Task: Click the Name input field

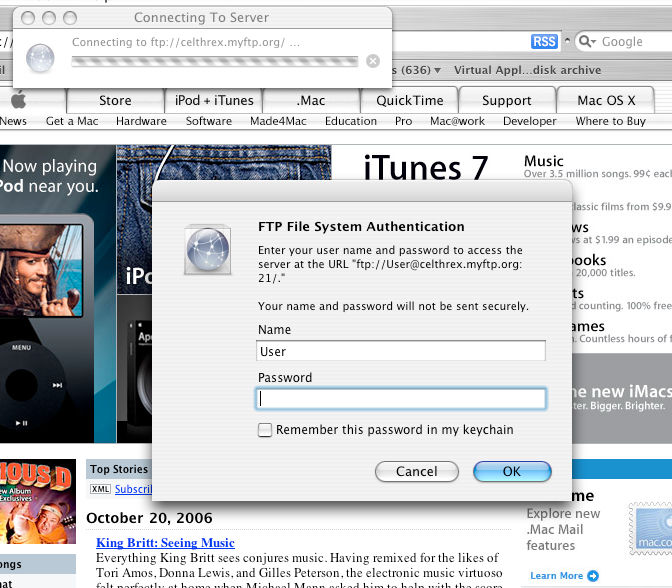Action: (401, 351)
